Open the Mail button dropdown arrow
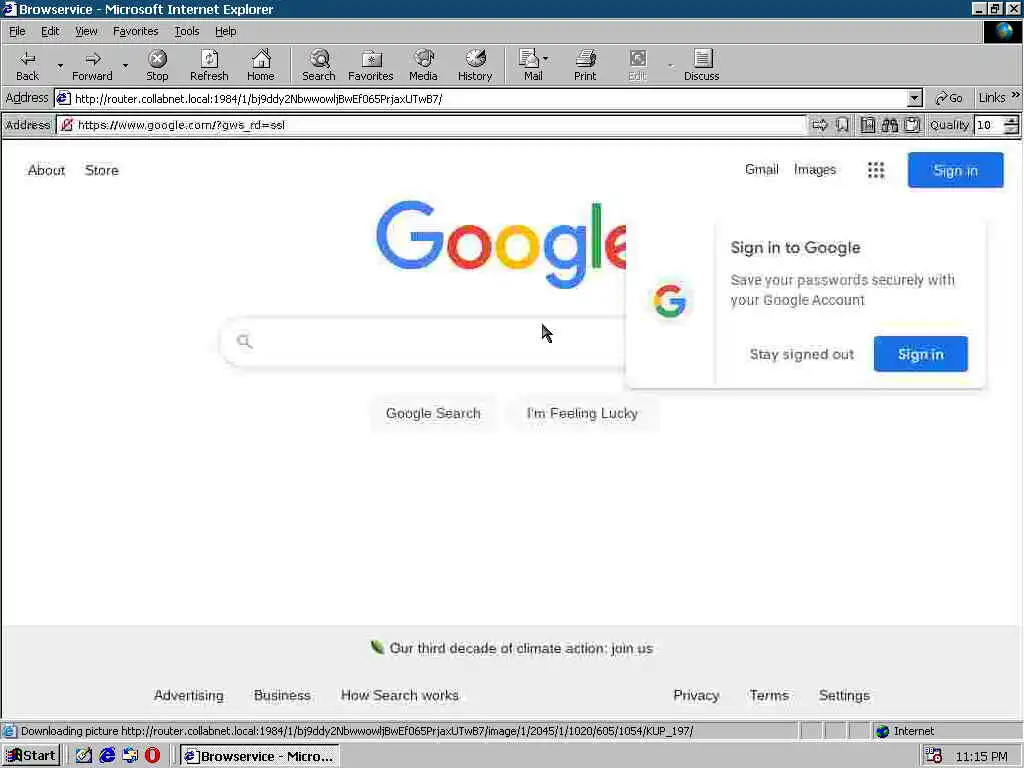1024x768 pixels. [546, 59]
